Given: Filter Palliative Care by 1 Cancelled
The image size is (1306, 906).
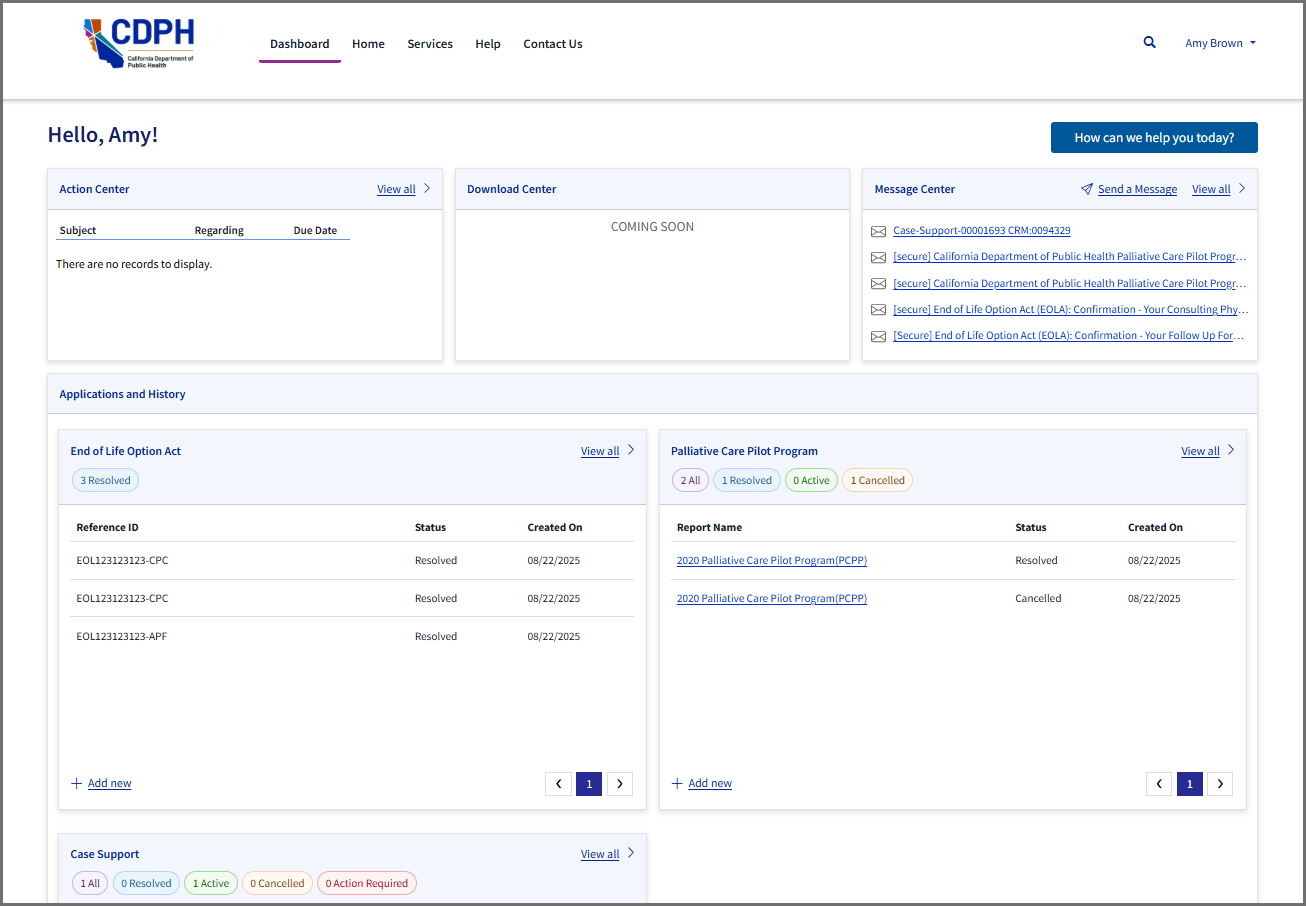Looking at the screenshot, I should point(877,480).
